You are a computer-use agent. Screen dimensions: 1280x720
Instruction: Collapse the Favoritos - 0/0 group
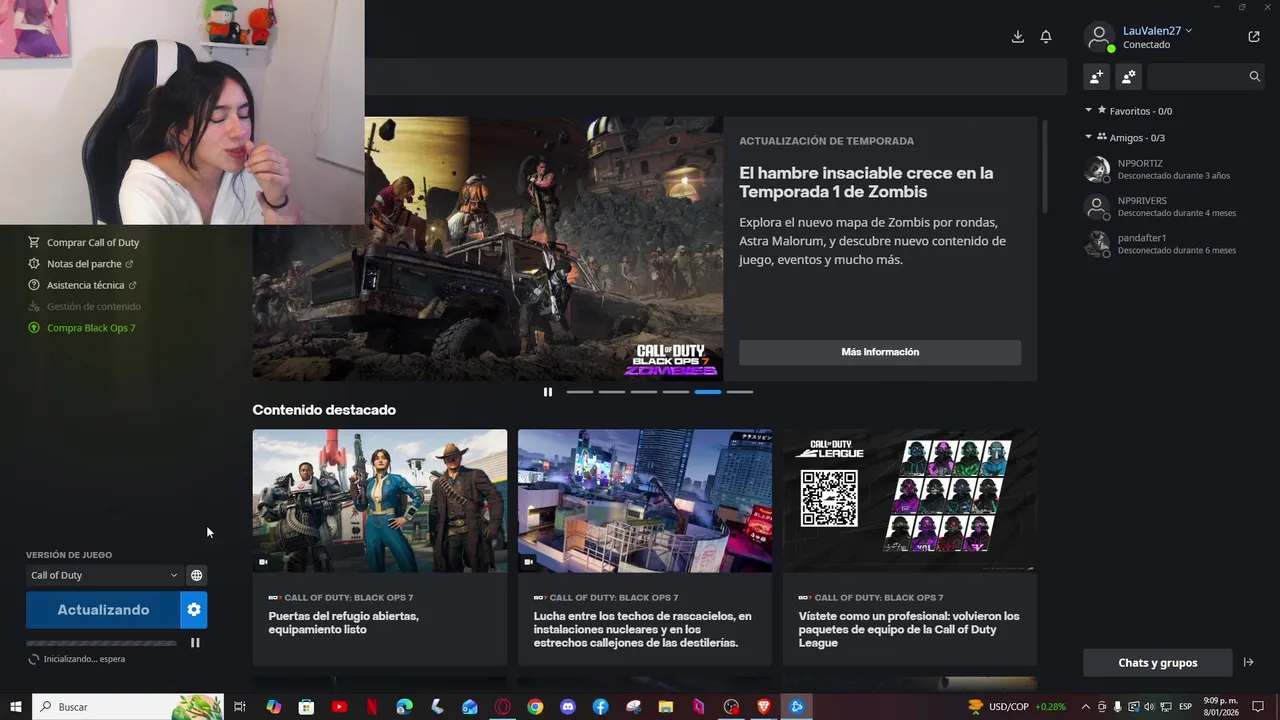tap(1089, 111)
